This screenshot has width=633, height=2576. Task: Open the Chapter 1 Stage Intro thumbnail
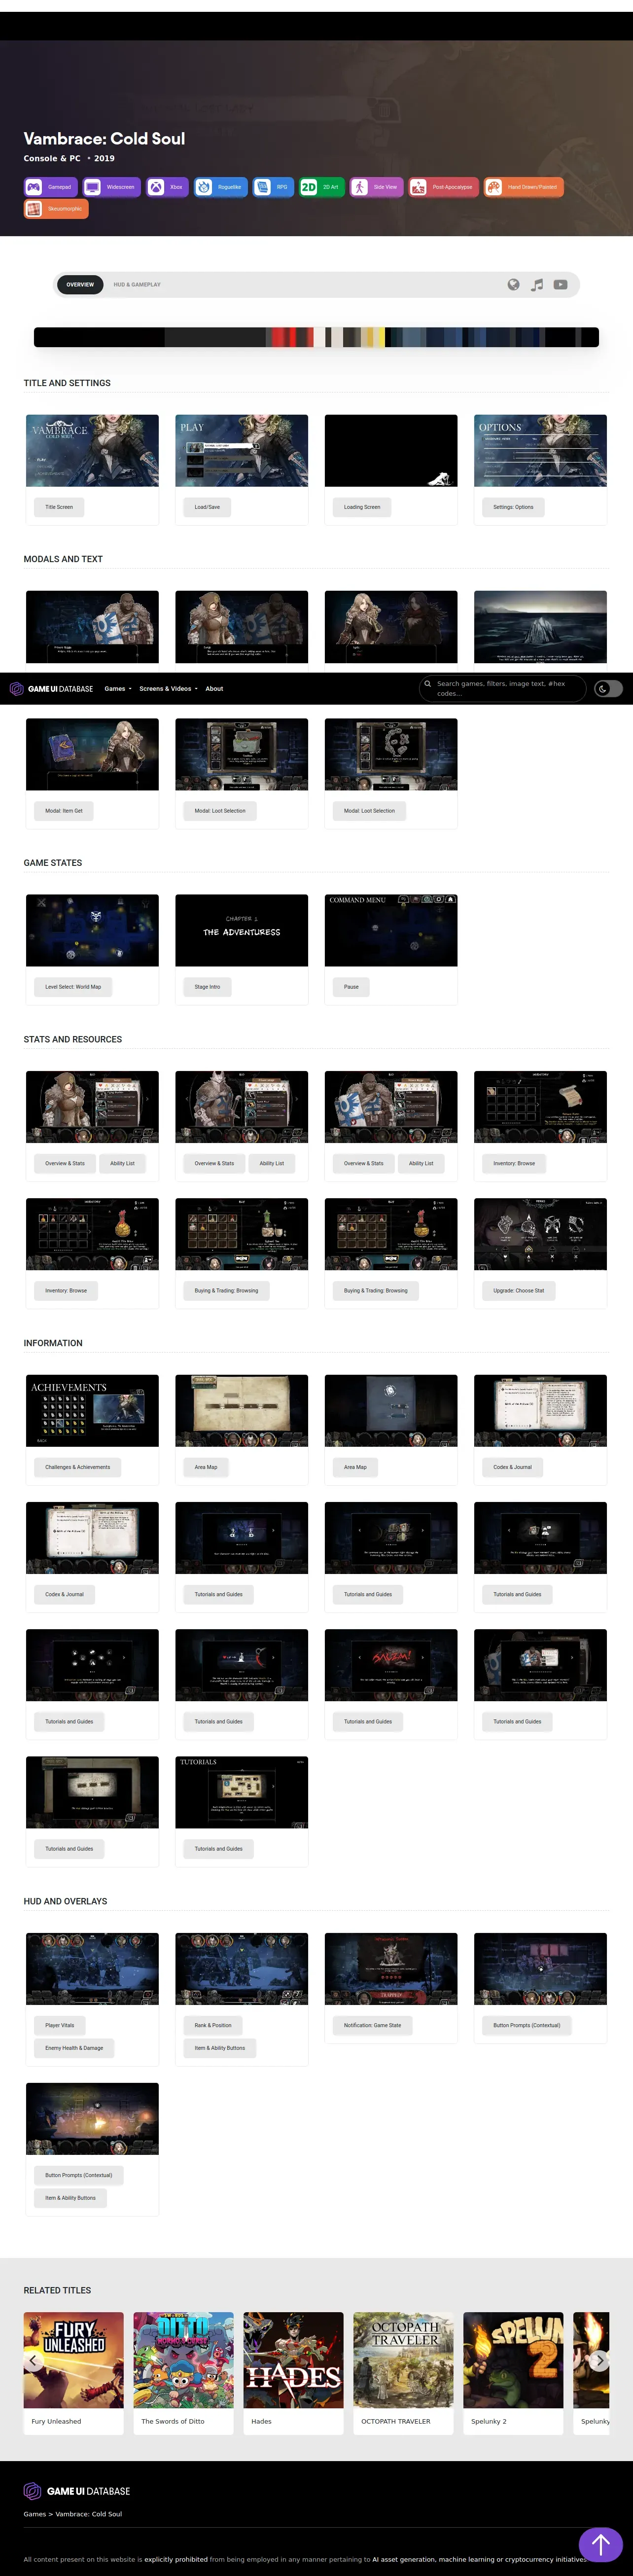tap(241, 931)
